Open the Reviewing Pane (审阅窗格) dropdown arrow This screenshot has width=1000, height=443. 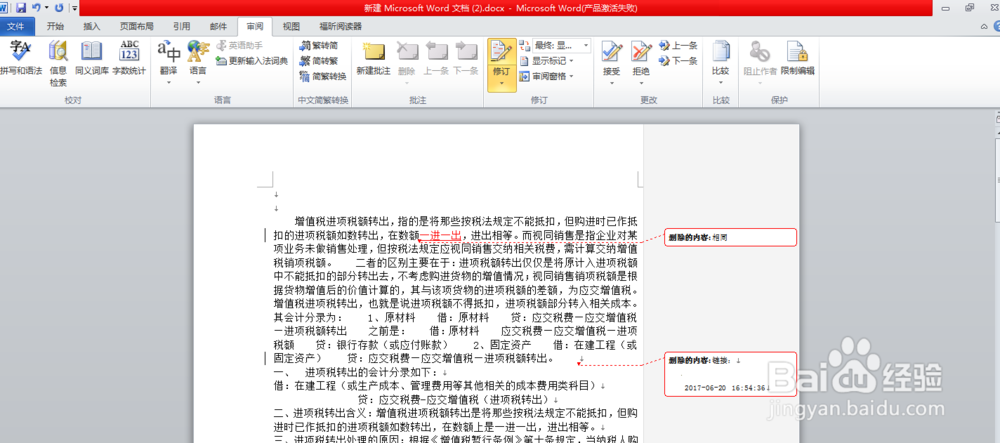[x=571, y=76]
